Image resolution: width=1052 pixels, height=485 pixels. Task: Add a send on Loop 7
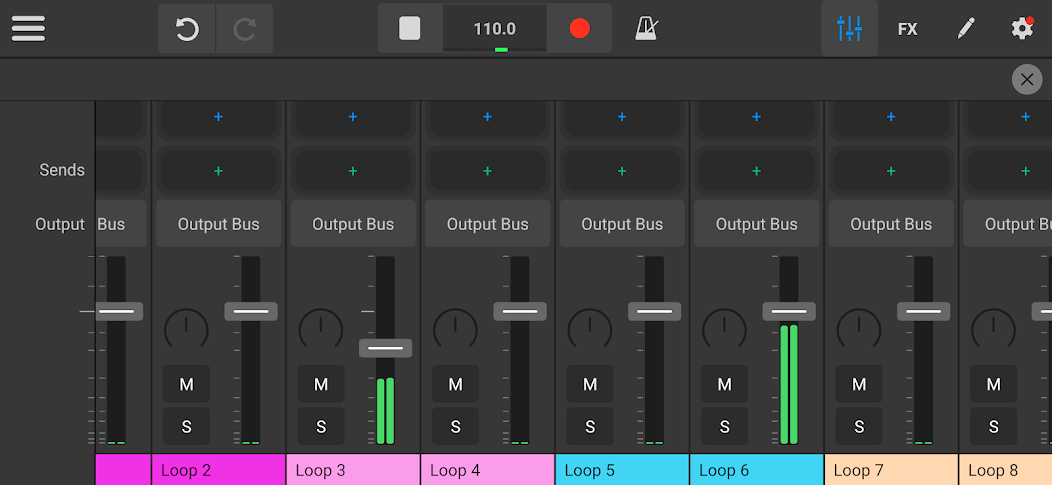pos(891,170)
